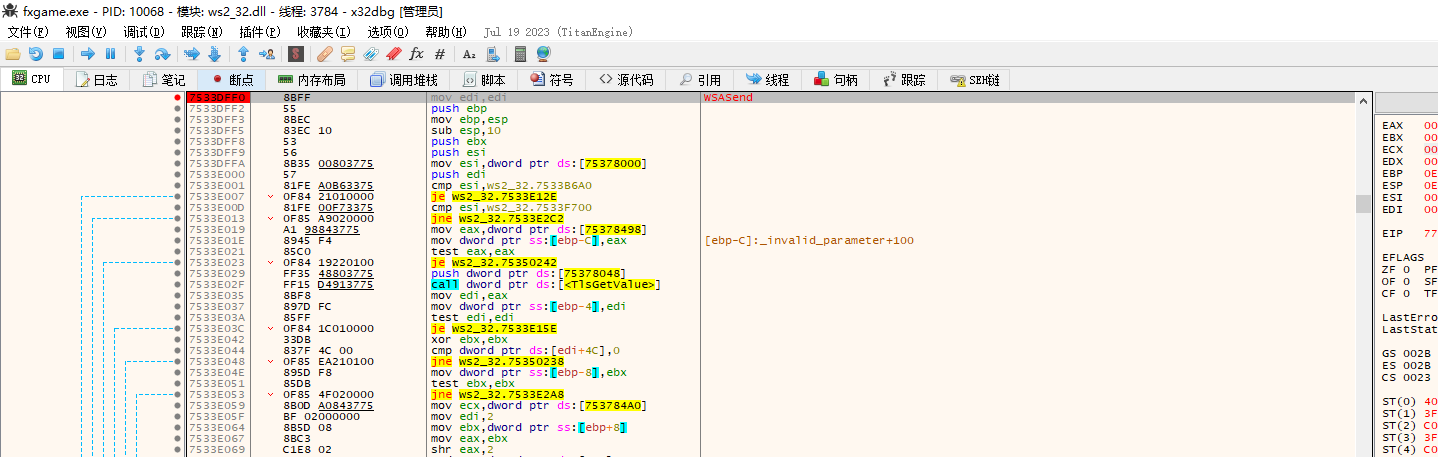Click the bookmarks red ribbon icon
Image resolution: width=1438 pixels, height=457 pixels.
[x=393, y=54]
